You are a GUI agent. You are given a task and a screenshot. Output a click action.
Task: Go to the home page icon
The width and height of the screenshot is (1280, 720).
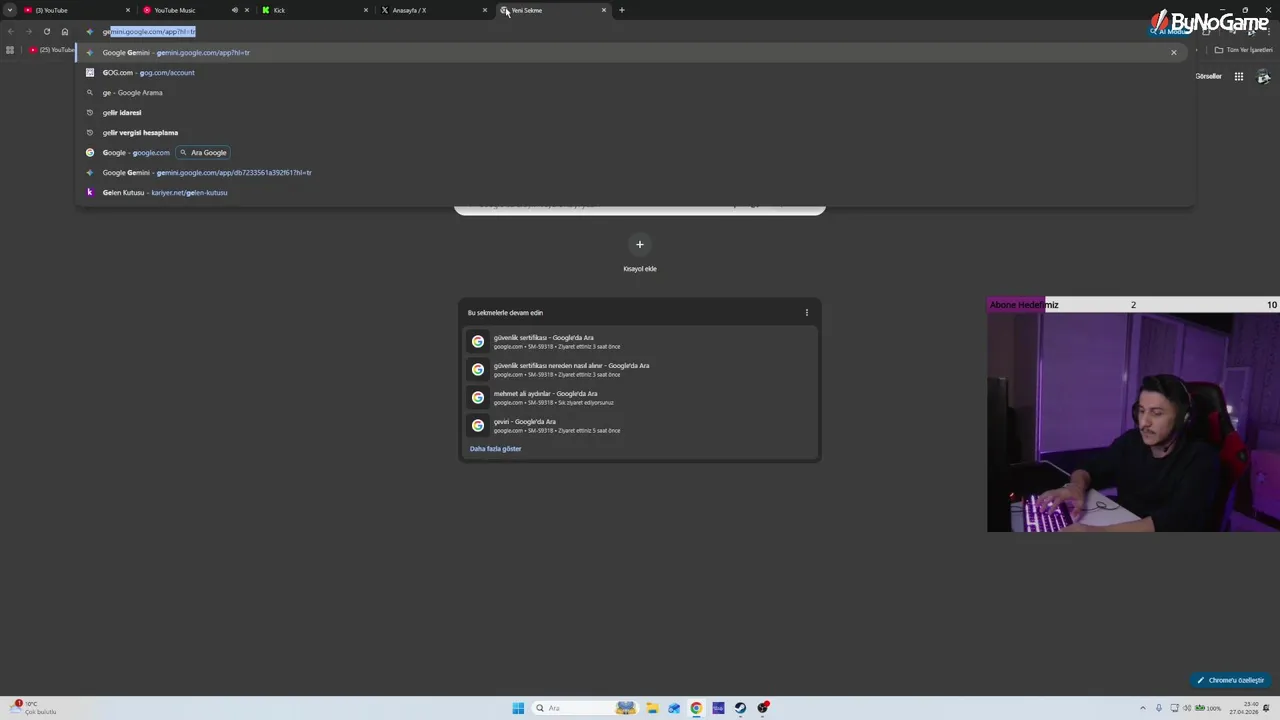pyautogui.click(x=65, y=31)
